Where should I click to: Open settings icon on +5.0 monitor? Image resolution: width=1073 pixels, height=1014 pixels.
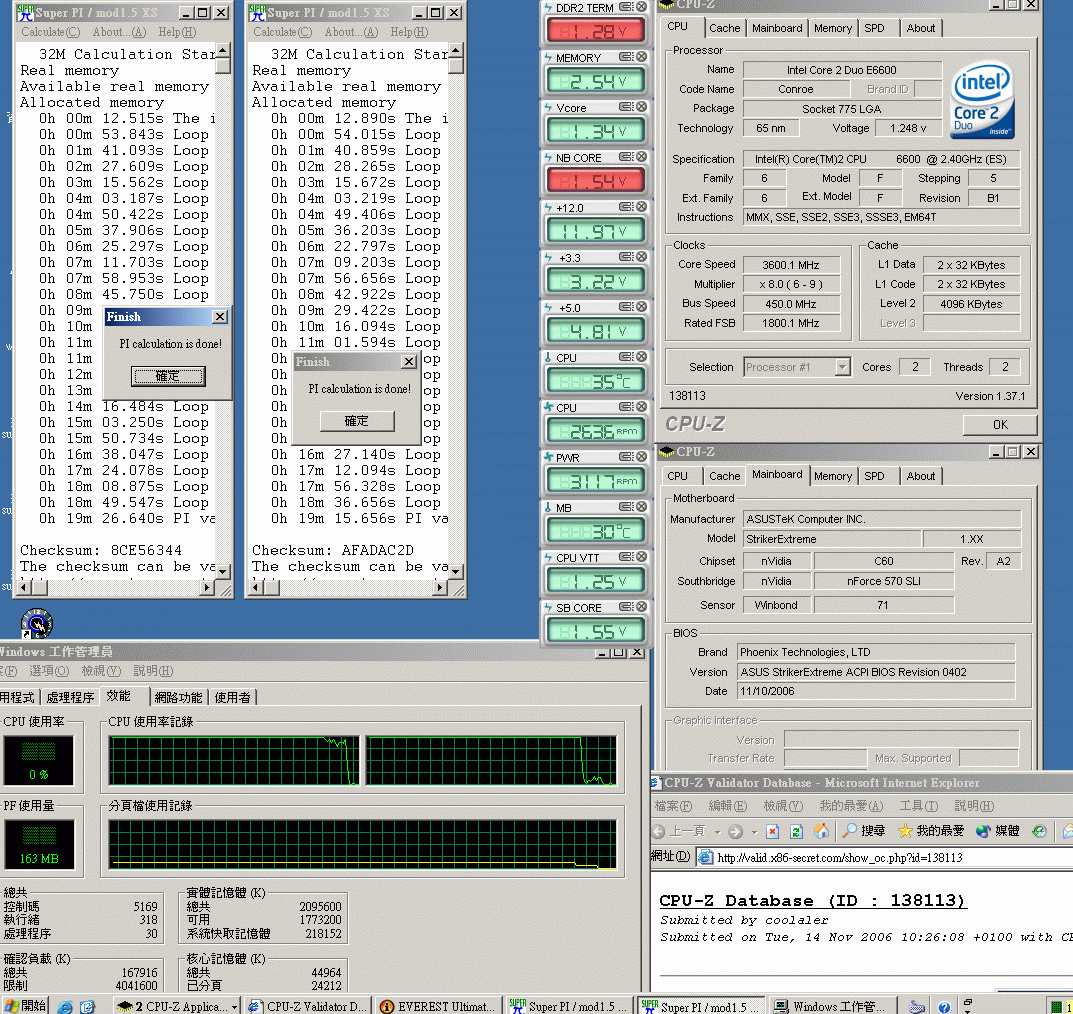pyautogui.click(x=625, y=307)
